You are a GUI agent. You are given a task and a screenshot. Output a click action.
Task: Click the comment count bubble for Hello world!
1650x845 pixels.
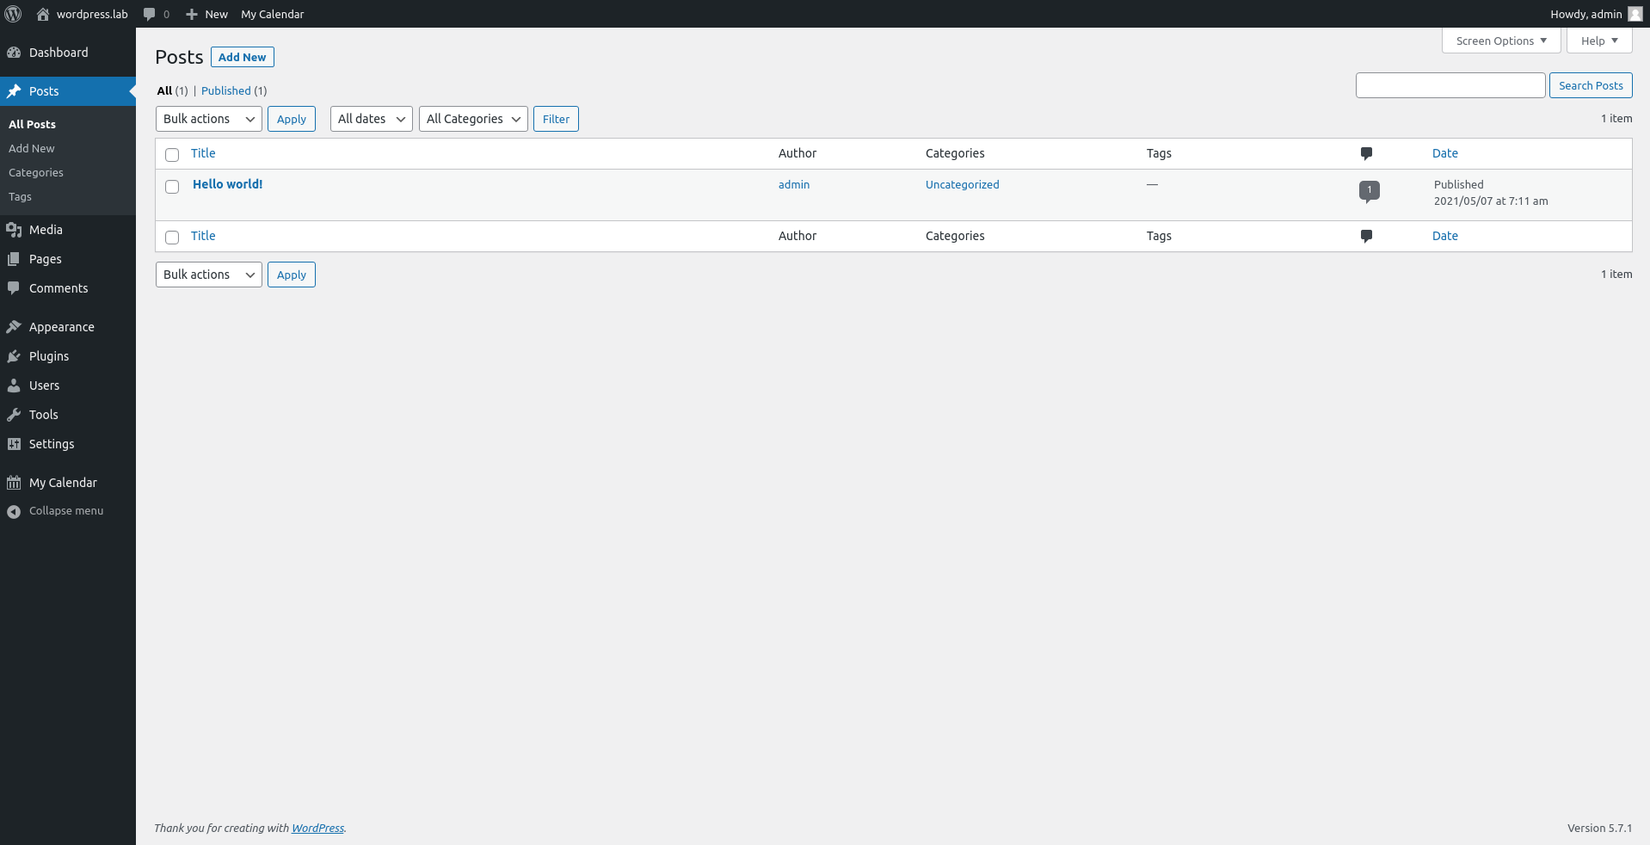point(1369,191)
